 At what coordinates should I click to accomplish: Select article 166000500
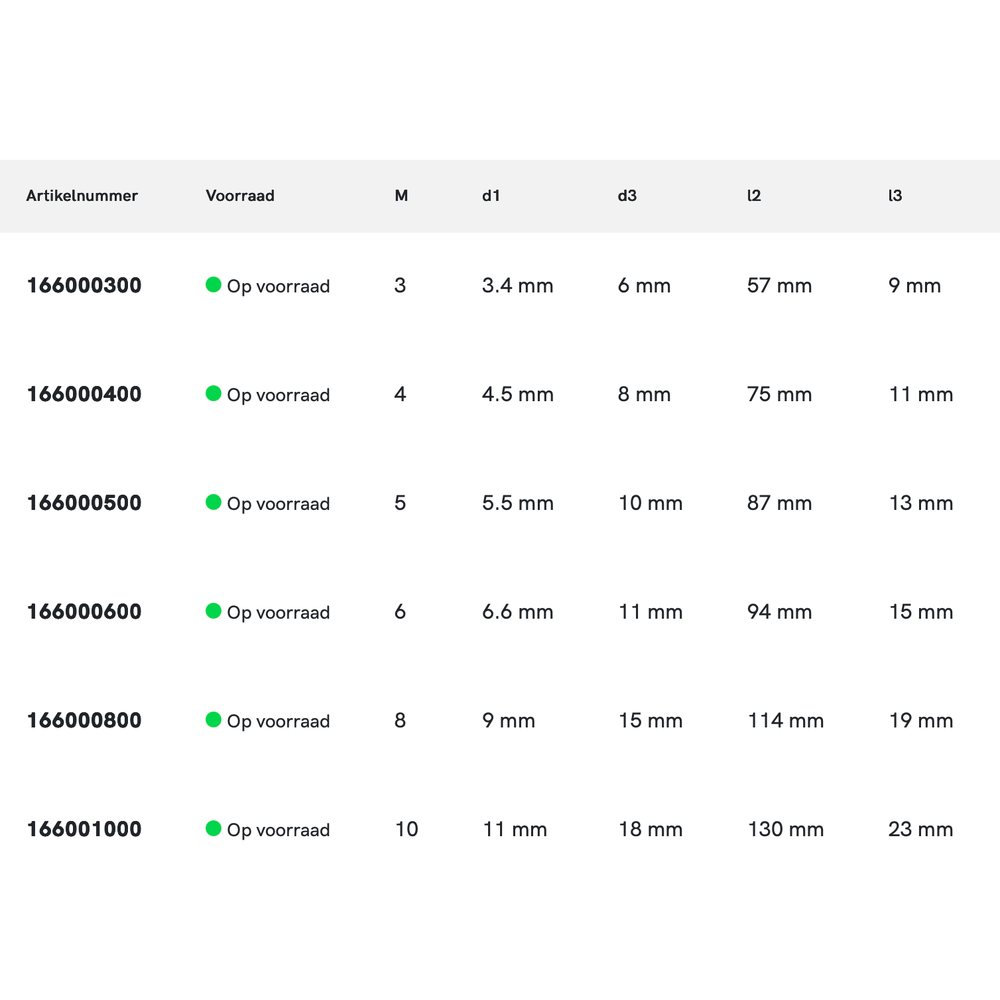pos(84,503)
